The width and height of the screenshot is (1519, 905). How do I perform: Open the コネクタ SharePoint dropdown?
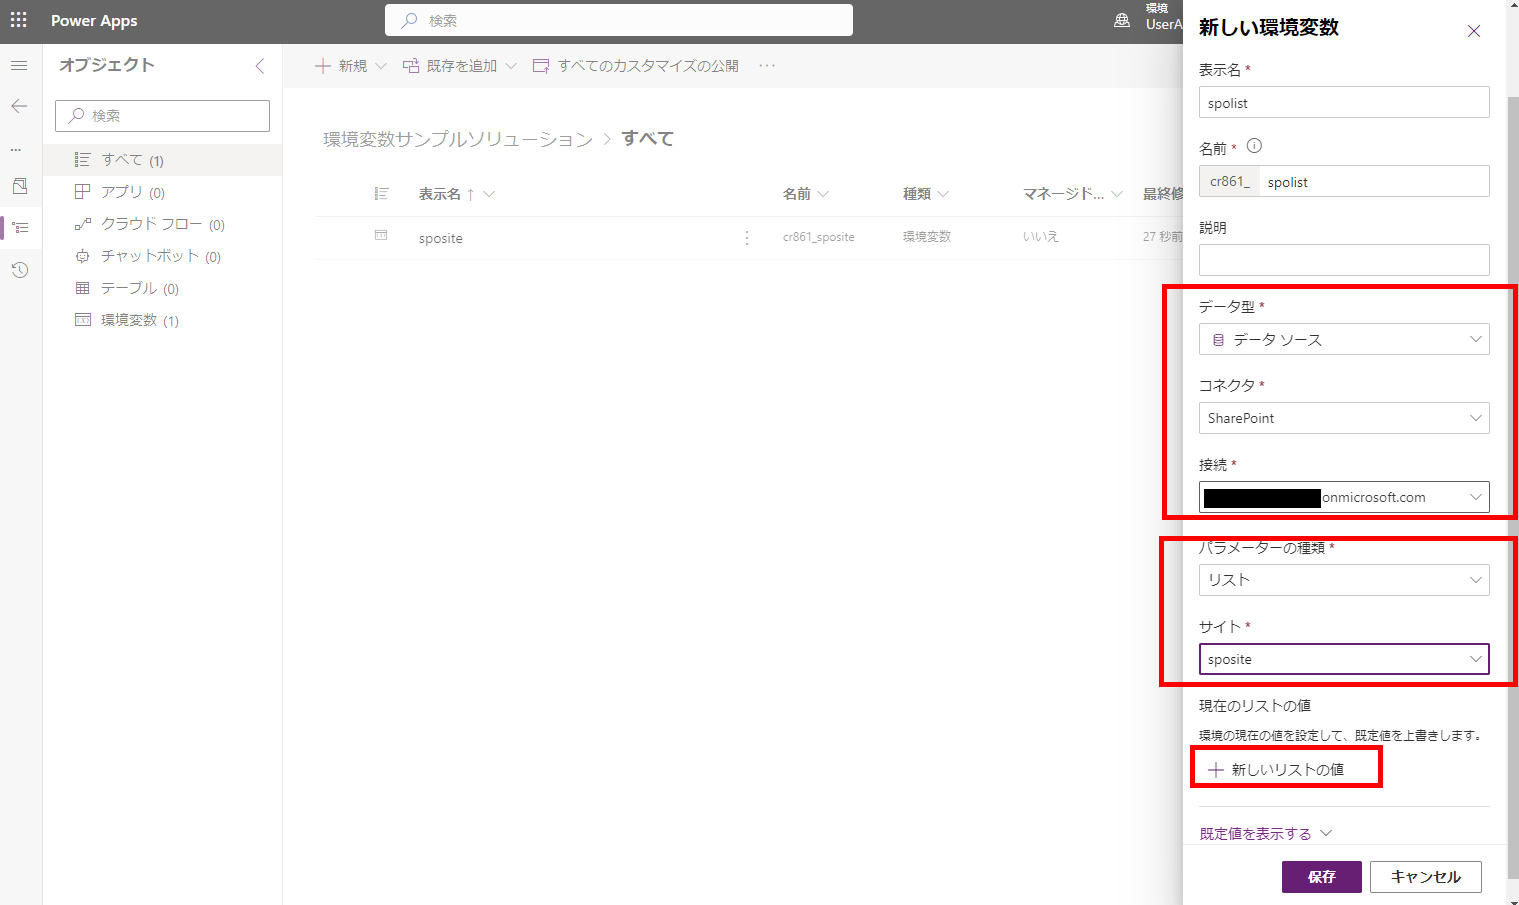[1343, 418]
